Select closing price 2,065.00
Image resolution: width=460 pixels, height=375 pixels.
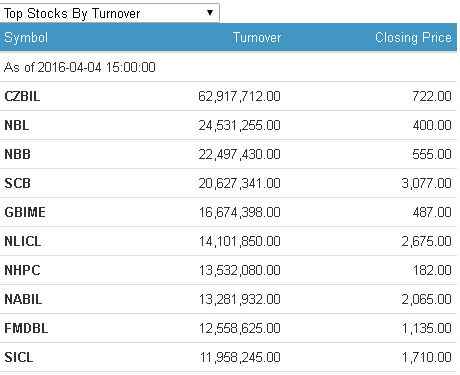tap(427, 299)
